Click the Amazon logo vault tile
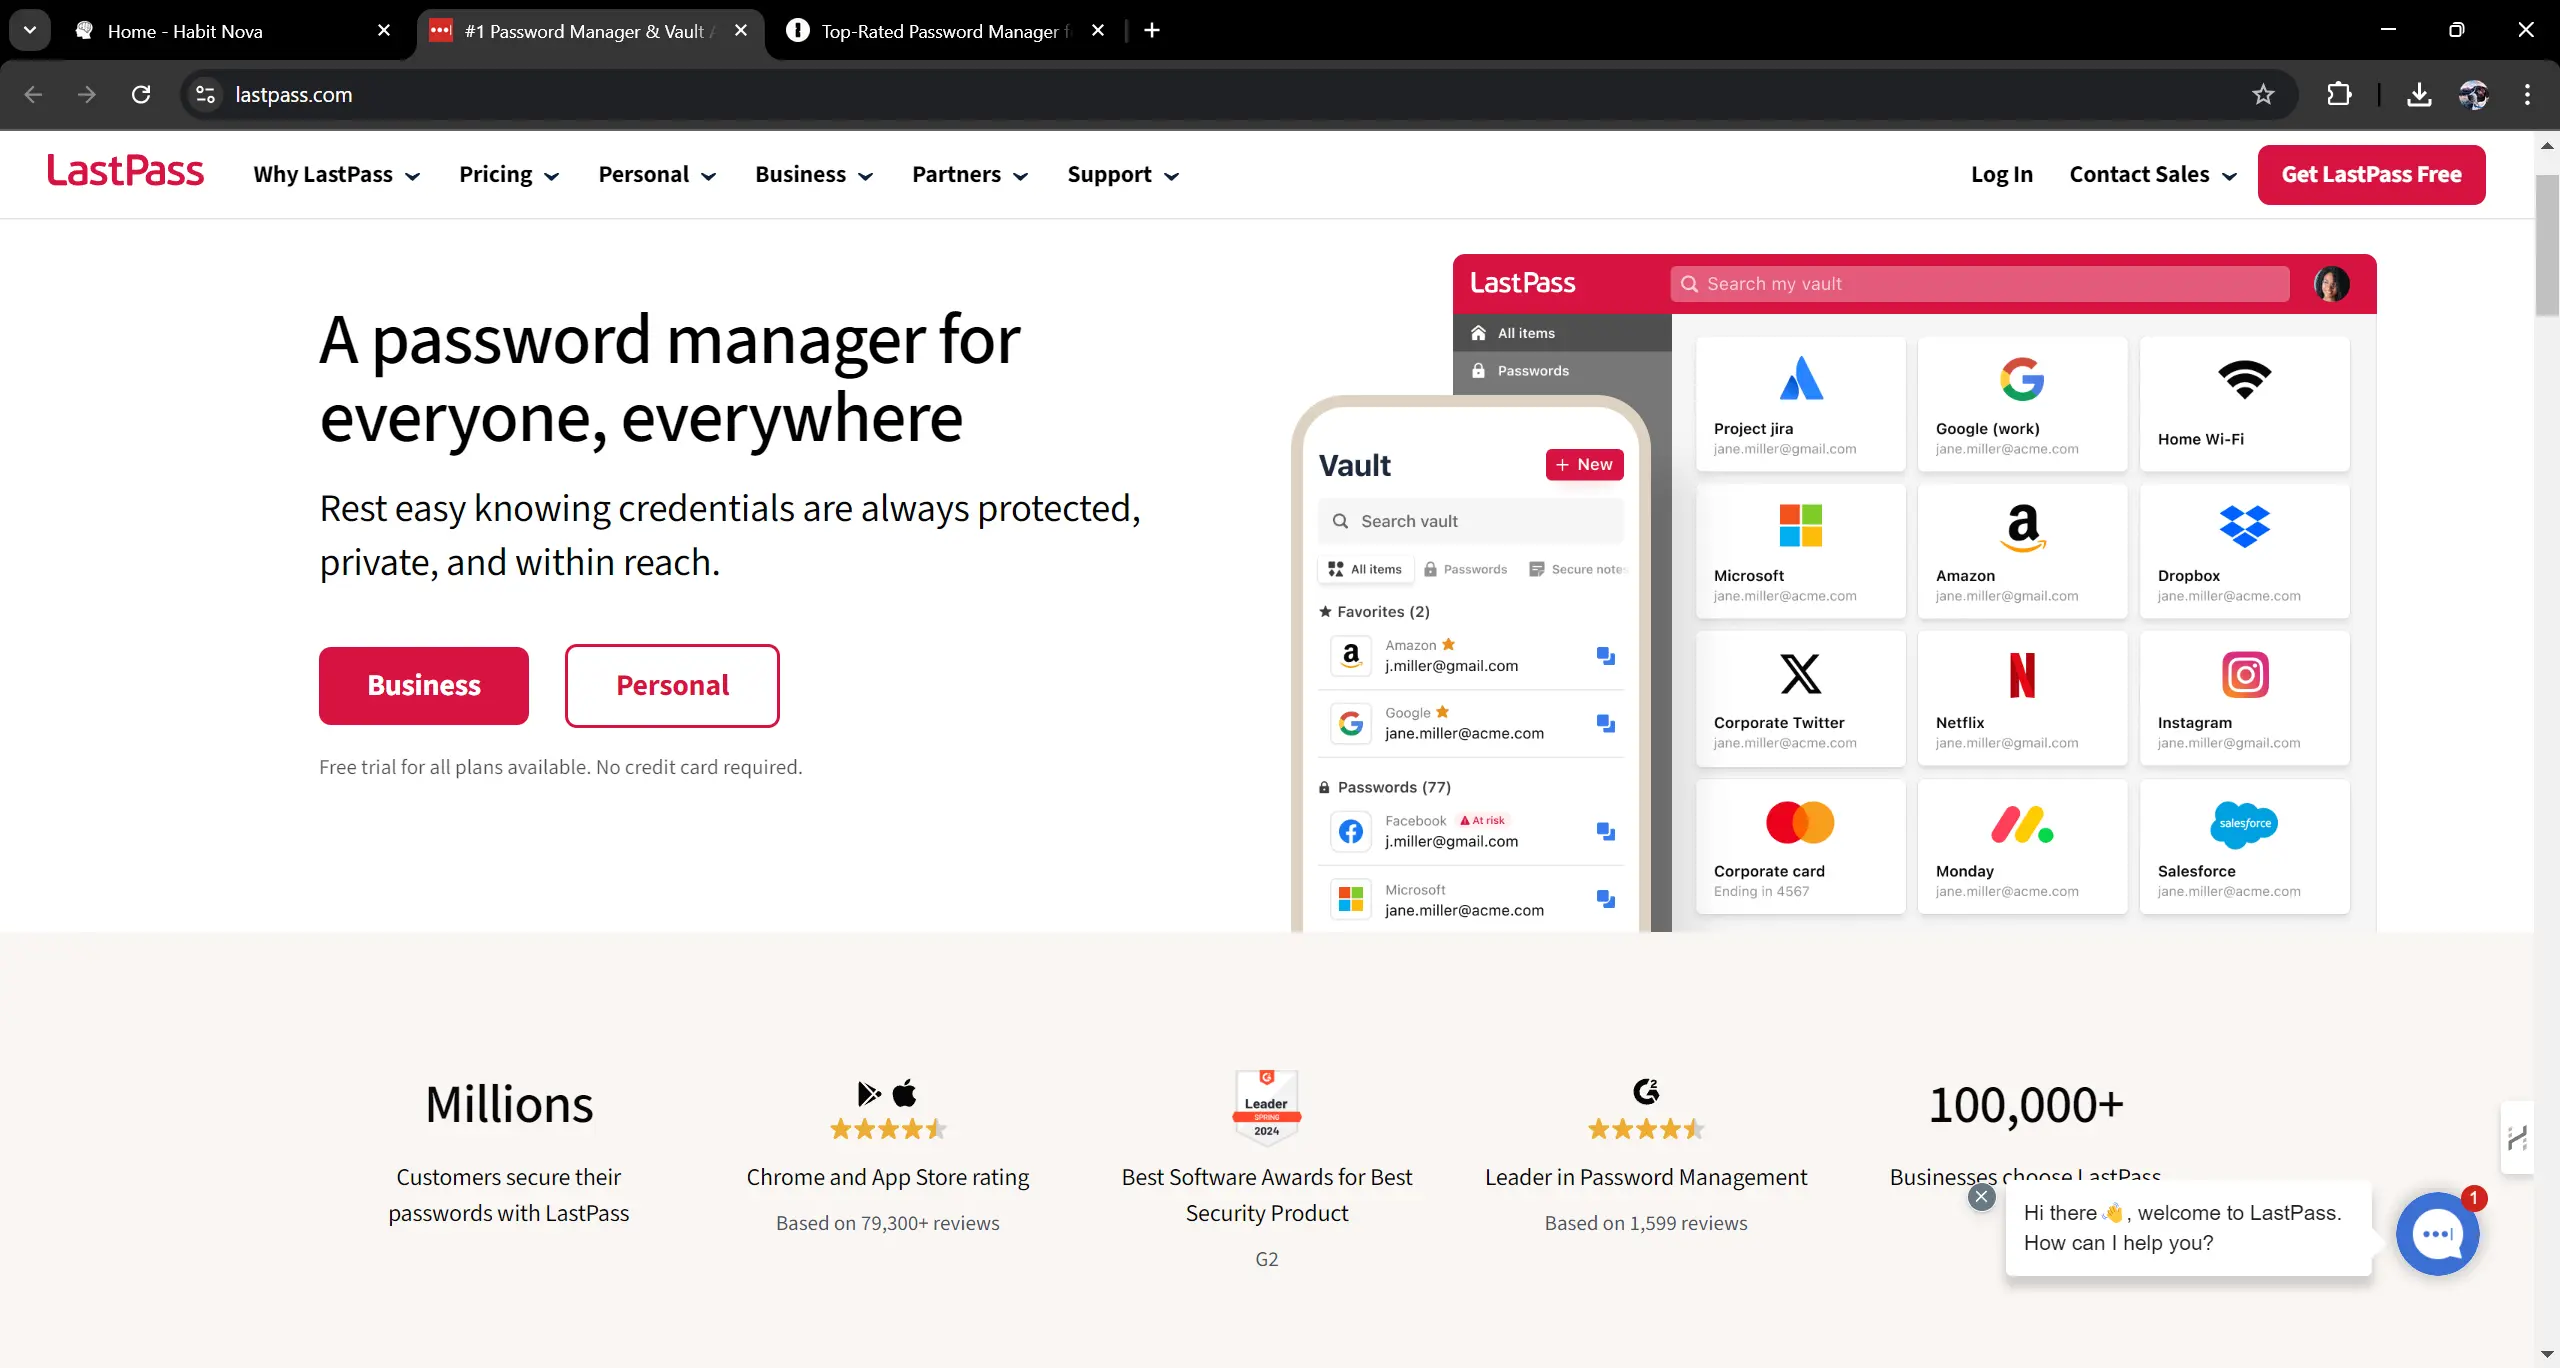This screenshot has height=1368, width=2560. [x=2022, y=550]
